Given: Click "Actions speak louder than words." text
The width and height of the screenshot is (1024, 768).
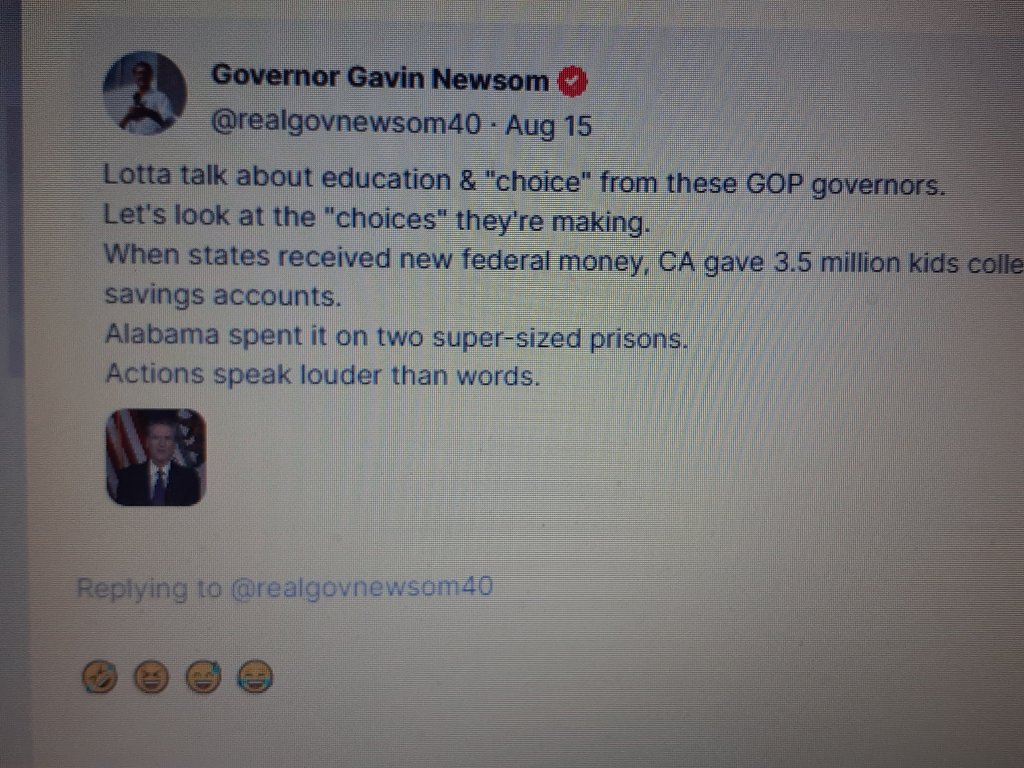Looking at the screenshot, I should coord(323,376).
